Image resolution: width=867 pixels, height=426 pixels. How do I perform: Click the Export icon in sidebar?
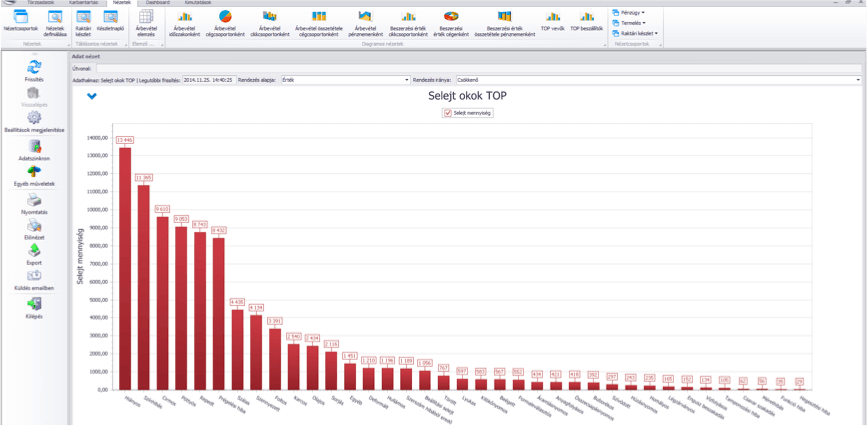(x=34, y=251)
